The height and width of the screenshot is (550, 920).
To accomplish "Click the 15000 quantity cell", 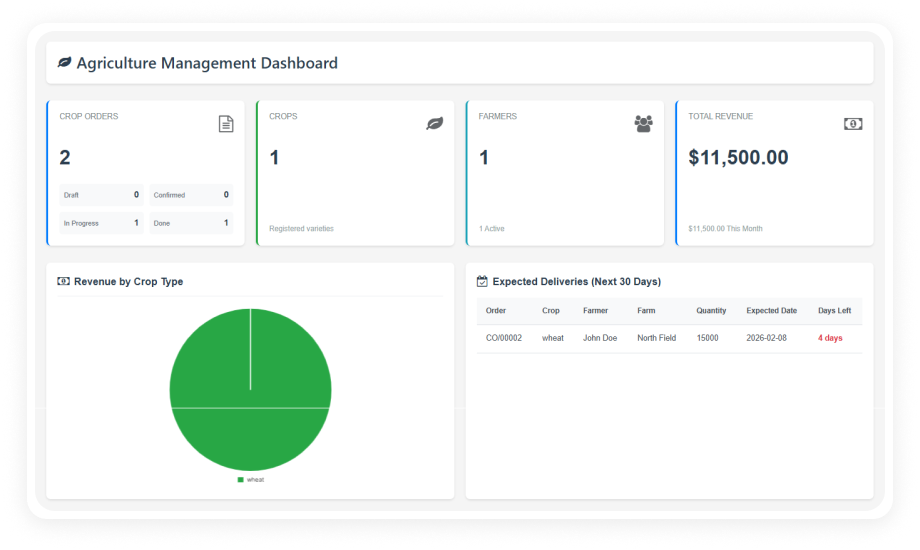I will tap(708, 338).
